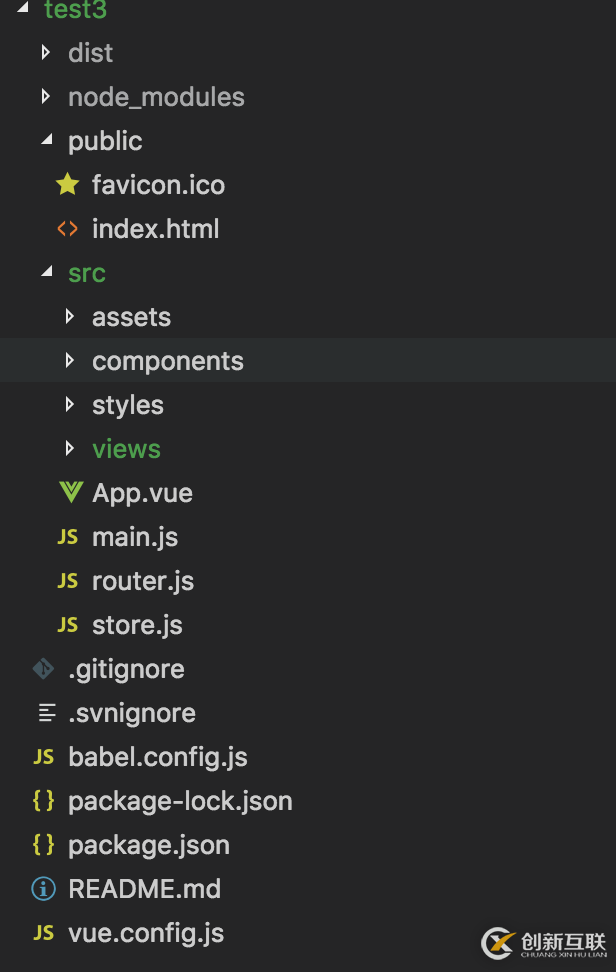Click the info icon beside README.md
The width and height of the screenshot is (616, 972).
(43, 889)
